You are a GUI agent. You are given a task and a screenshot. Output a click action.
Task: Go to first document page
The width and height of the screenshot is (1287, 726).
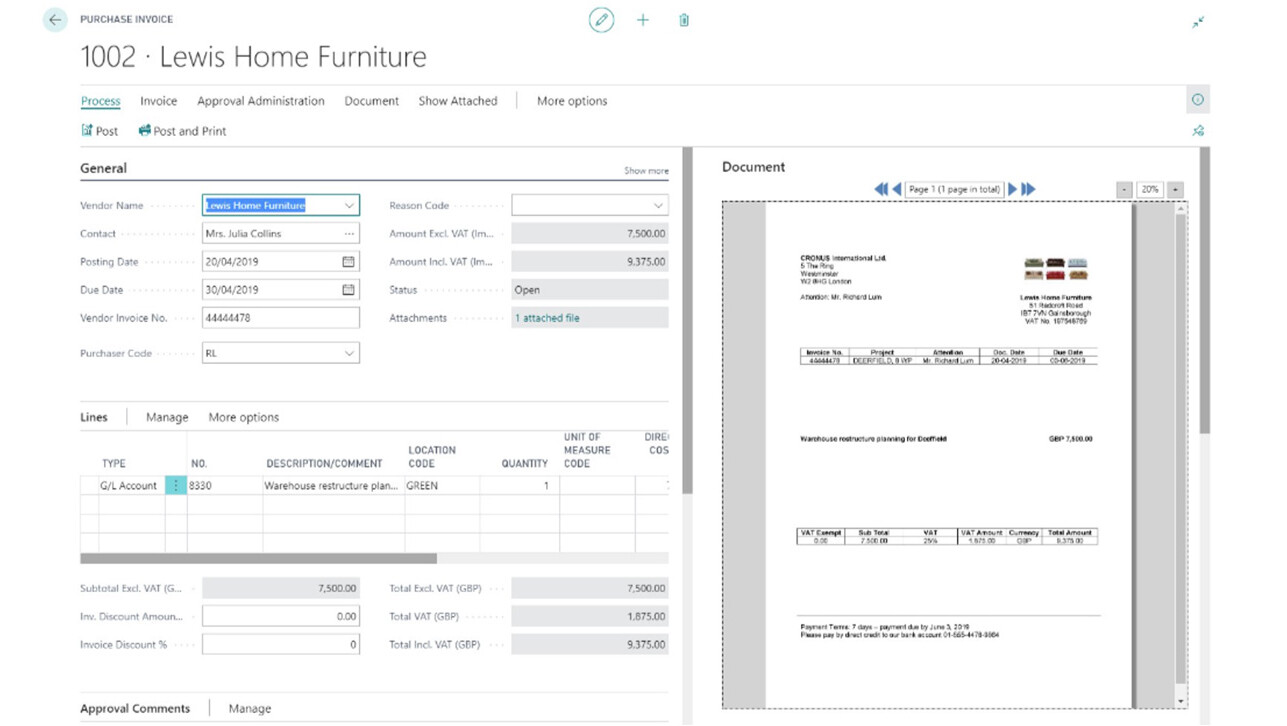pyautogui.click(x=880, y=189)
